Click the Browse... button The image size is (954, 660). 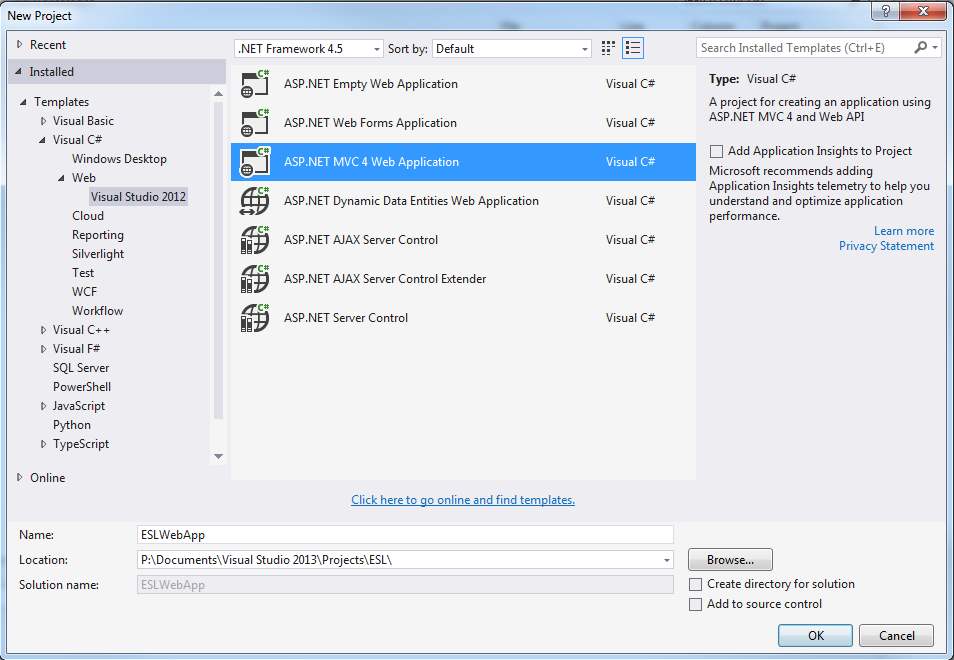[730, 560]
